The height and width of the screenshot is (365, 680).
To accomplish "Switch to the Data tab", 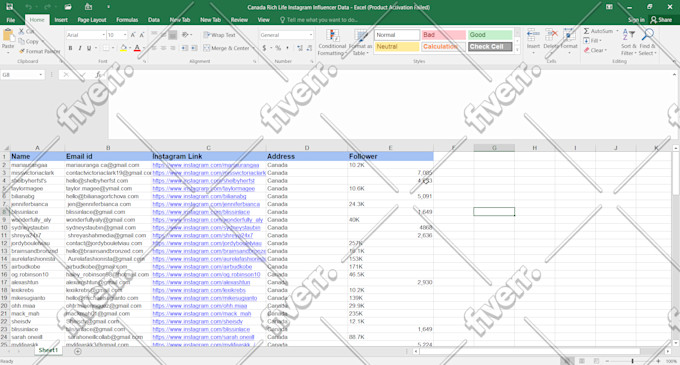I will pos(154,20).
